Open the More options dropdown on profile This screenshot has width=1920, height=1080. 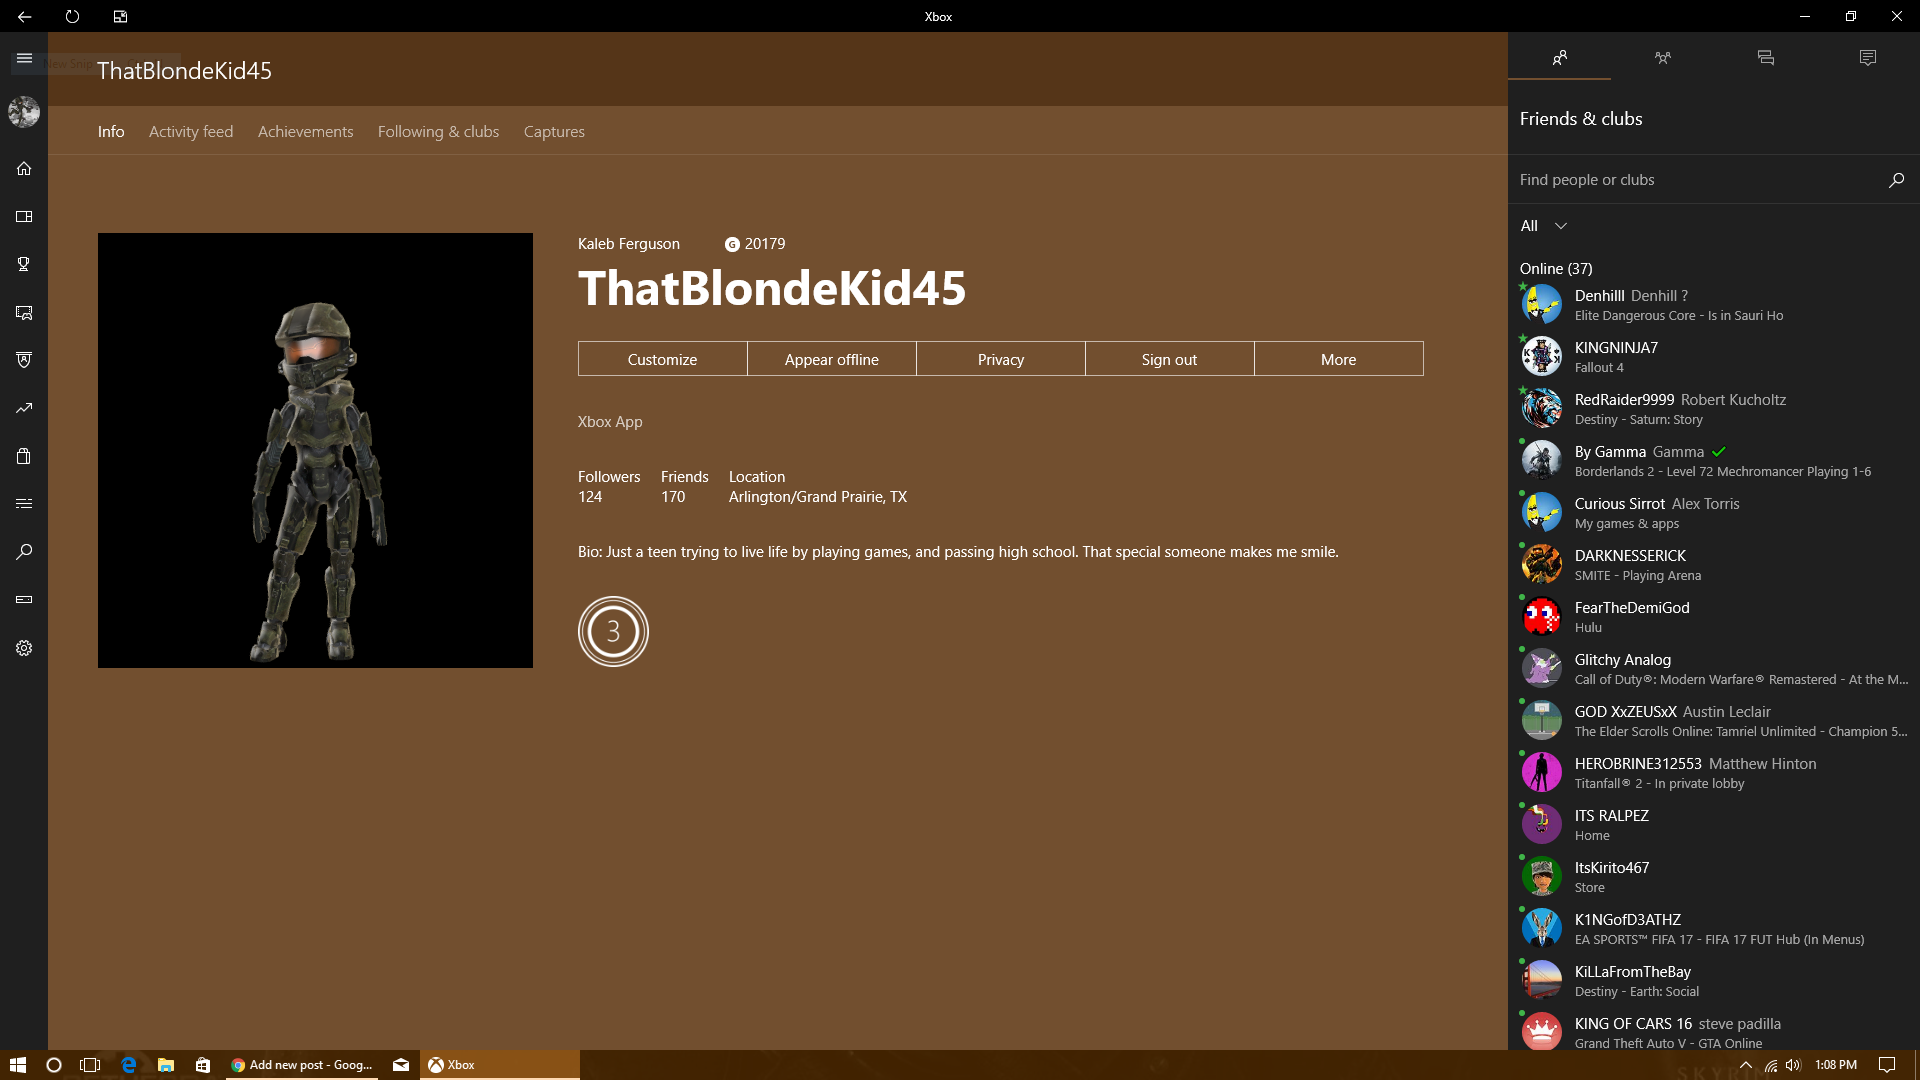coord(1338,359)
